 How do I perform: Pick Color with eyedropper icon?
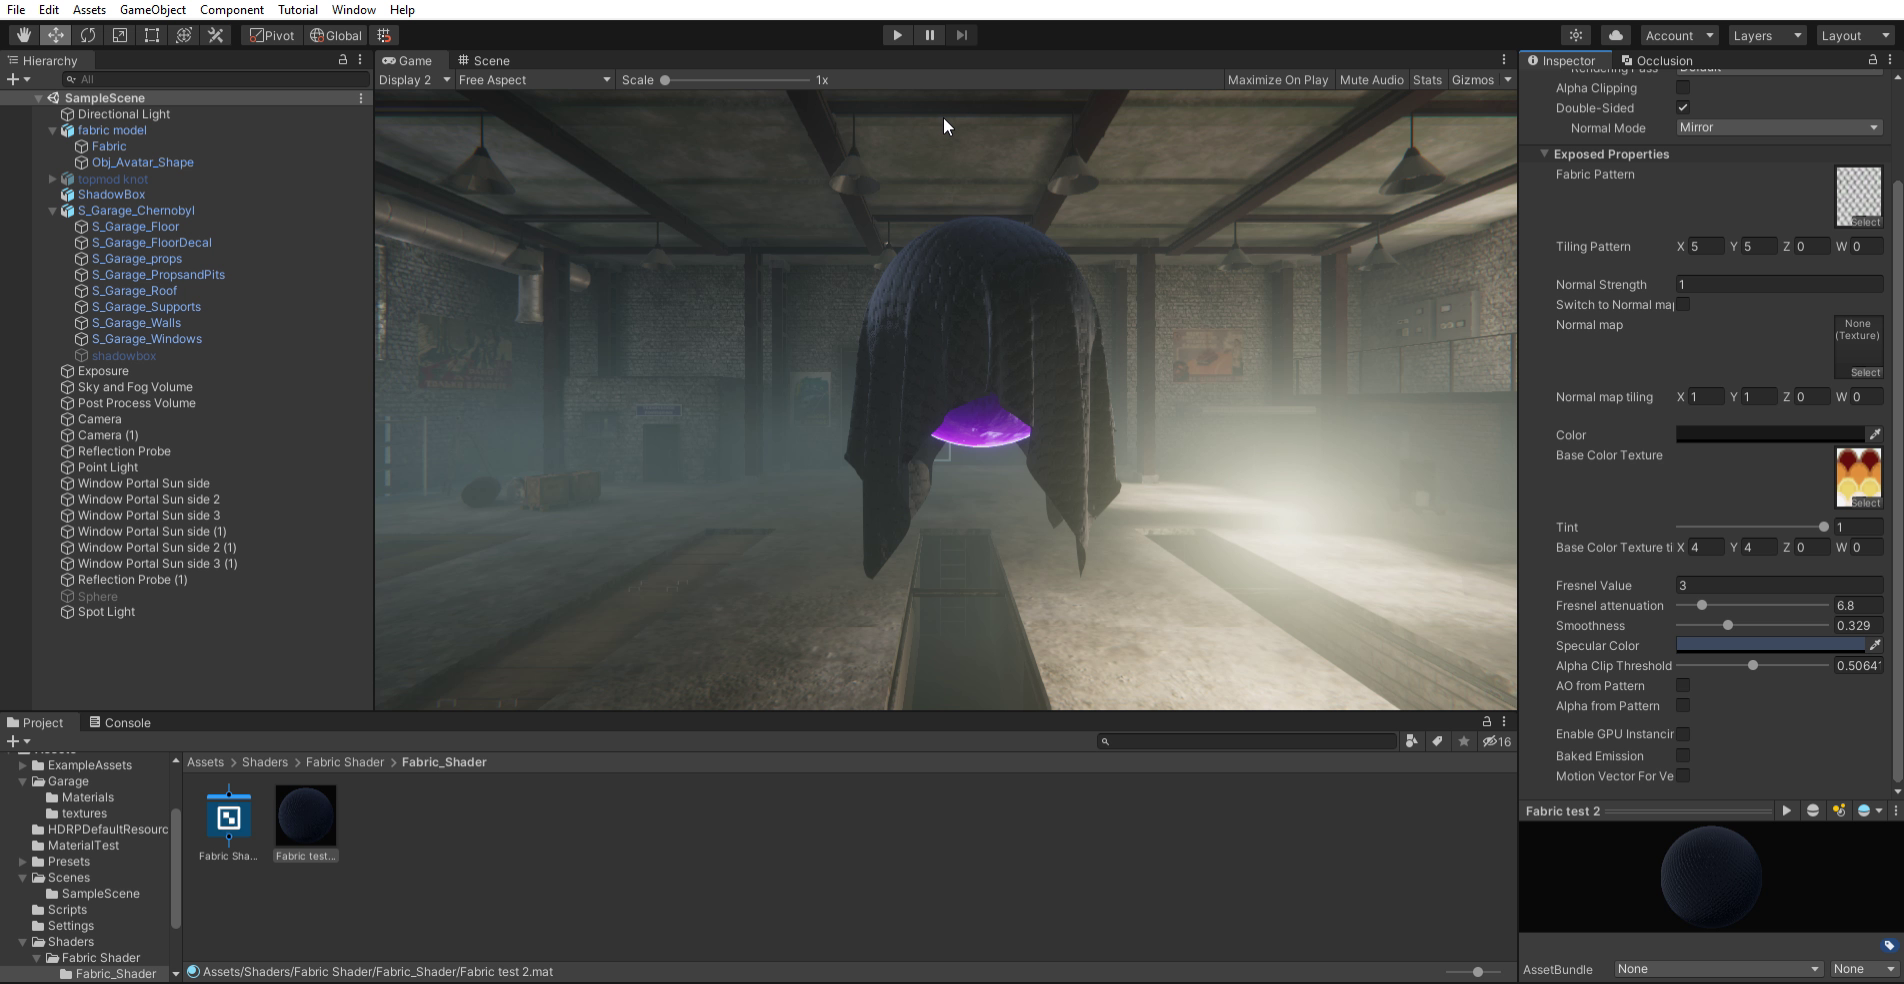[1875, 434]
